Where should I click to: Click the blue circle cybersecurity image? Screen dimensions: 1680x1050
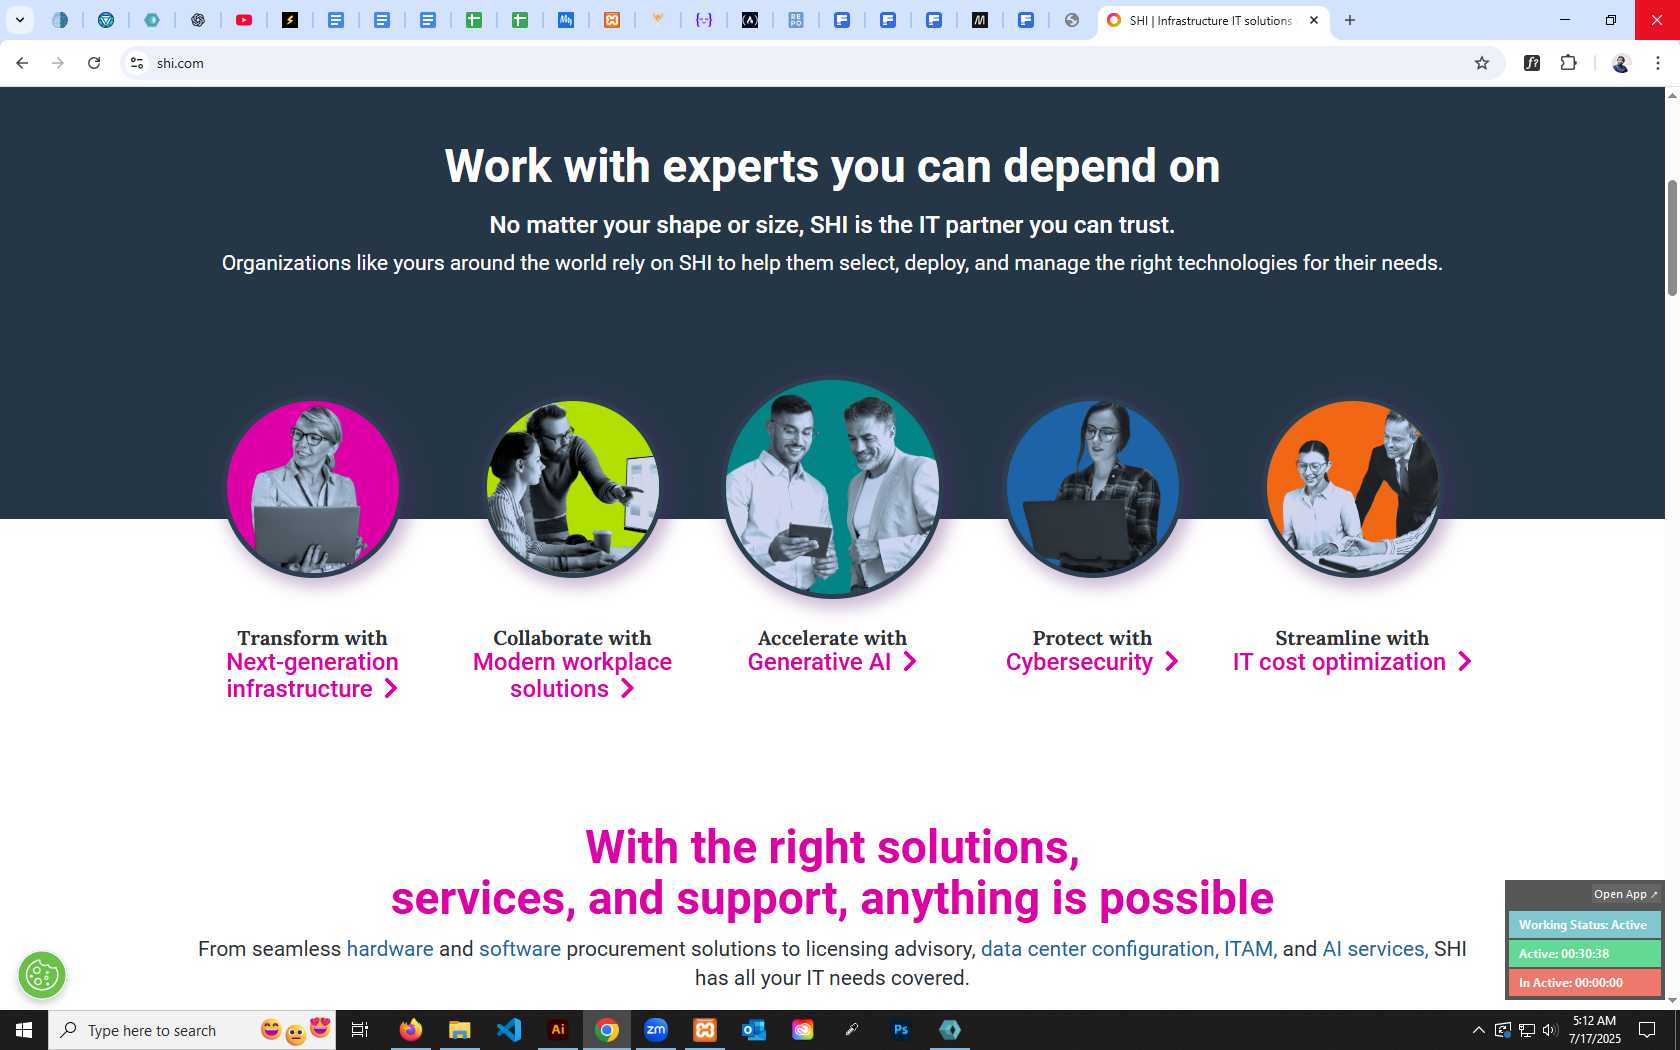[x=1092, y=489]
